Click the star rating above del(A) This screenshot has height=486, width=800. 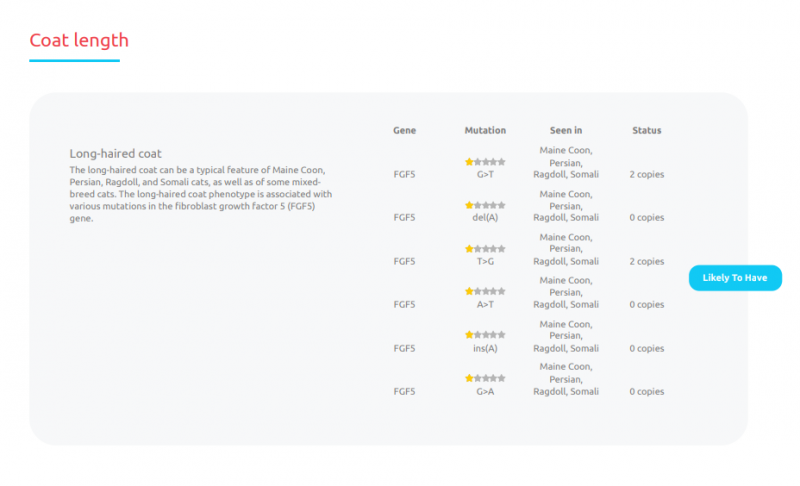(x=485, y=205)
